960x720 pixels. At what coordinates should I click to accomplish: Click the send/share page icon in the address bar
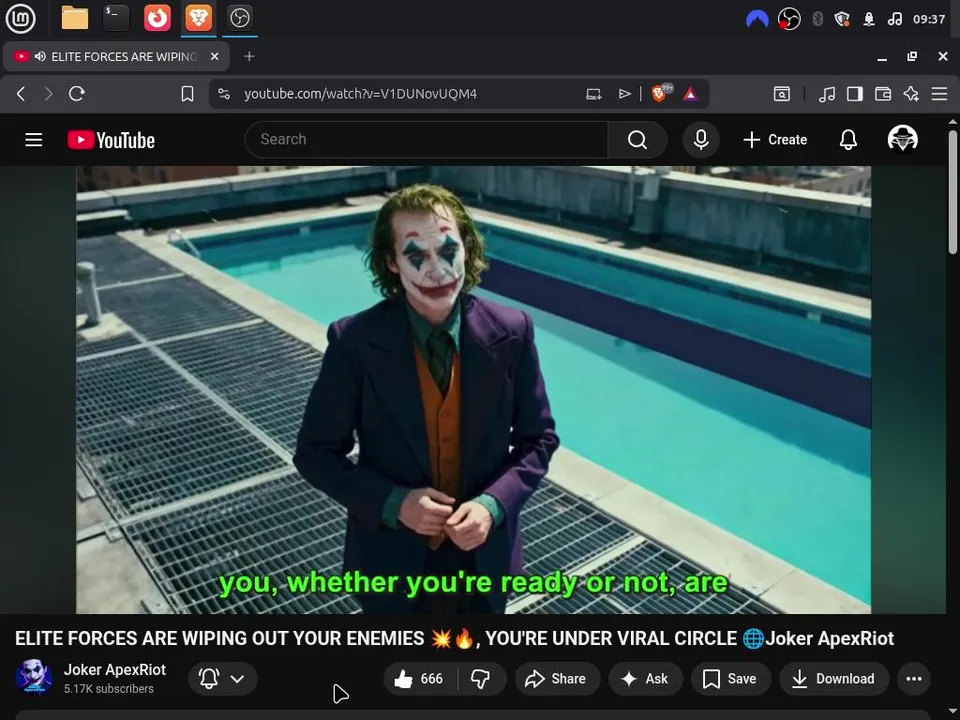click(x=624, y=94)
